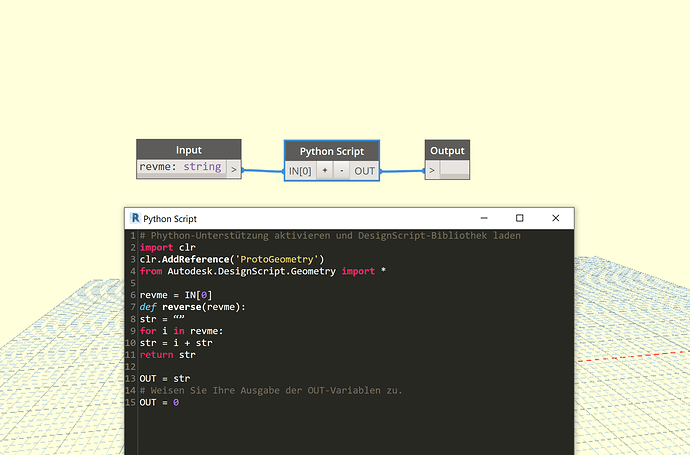
Task: Click the 'import clr' code line
Action: pyautogui.click(x=168, y=247)
